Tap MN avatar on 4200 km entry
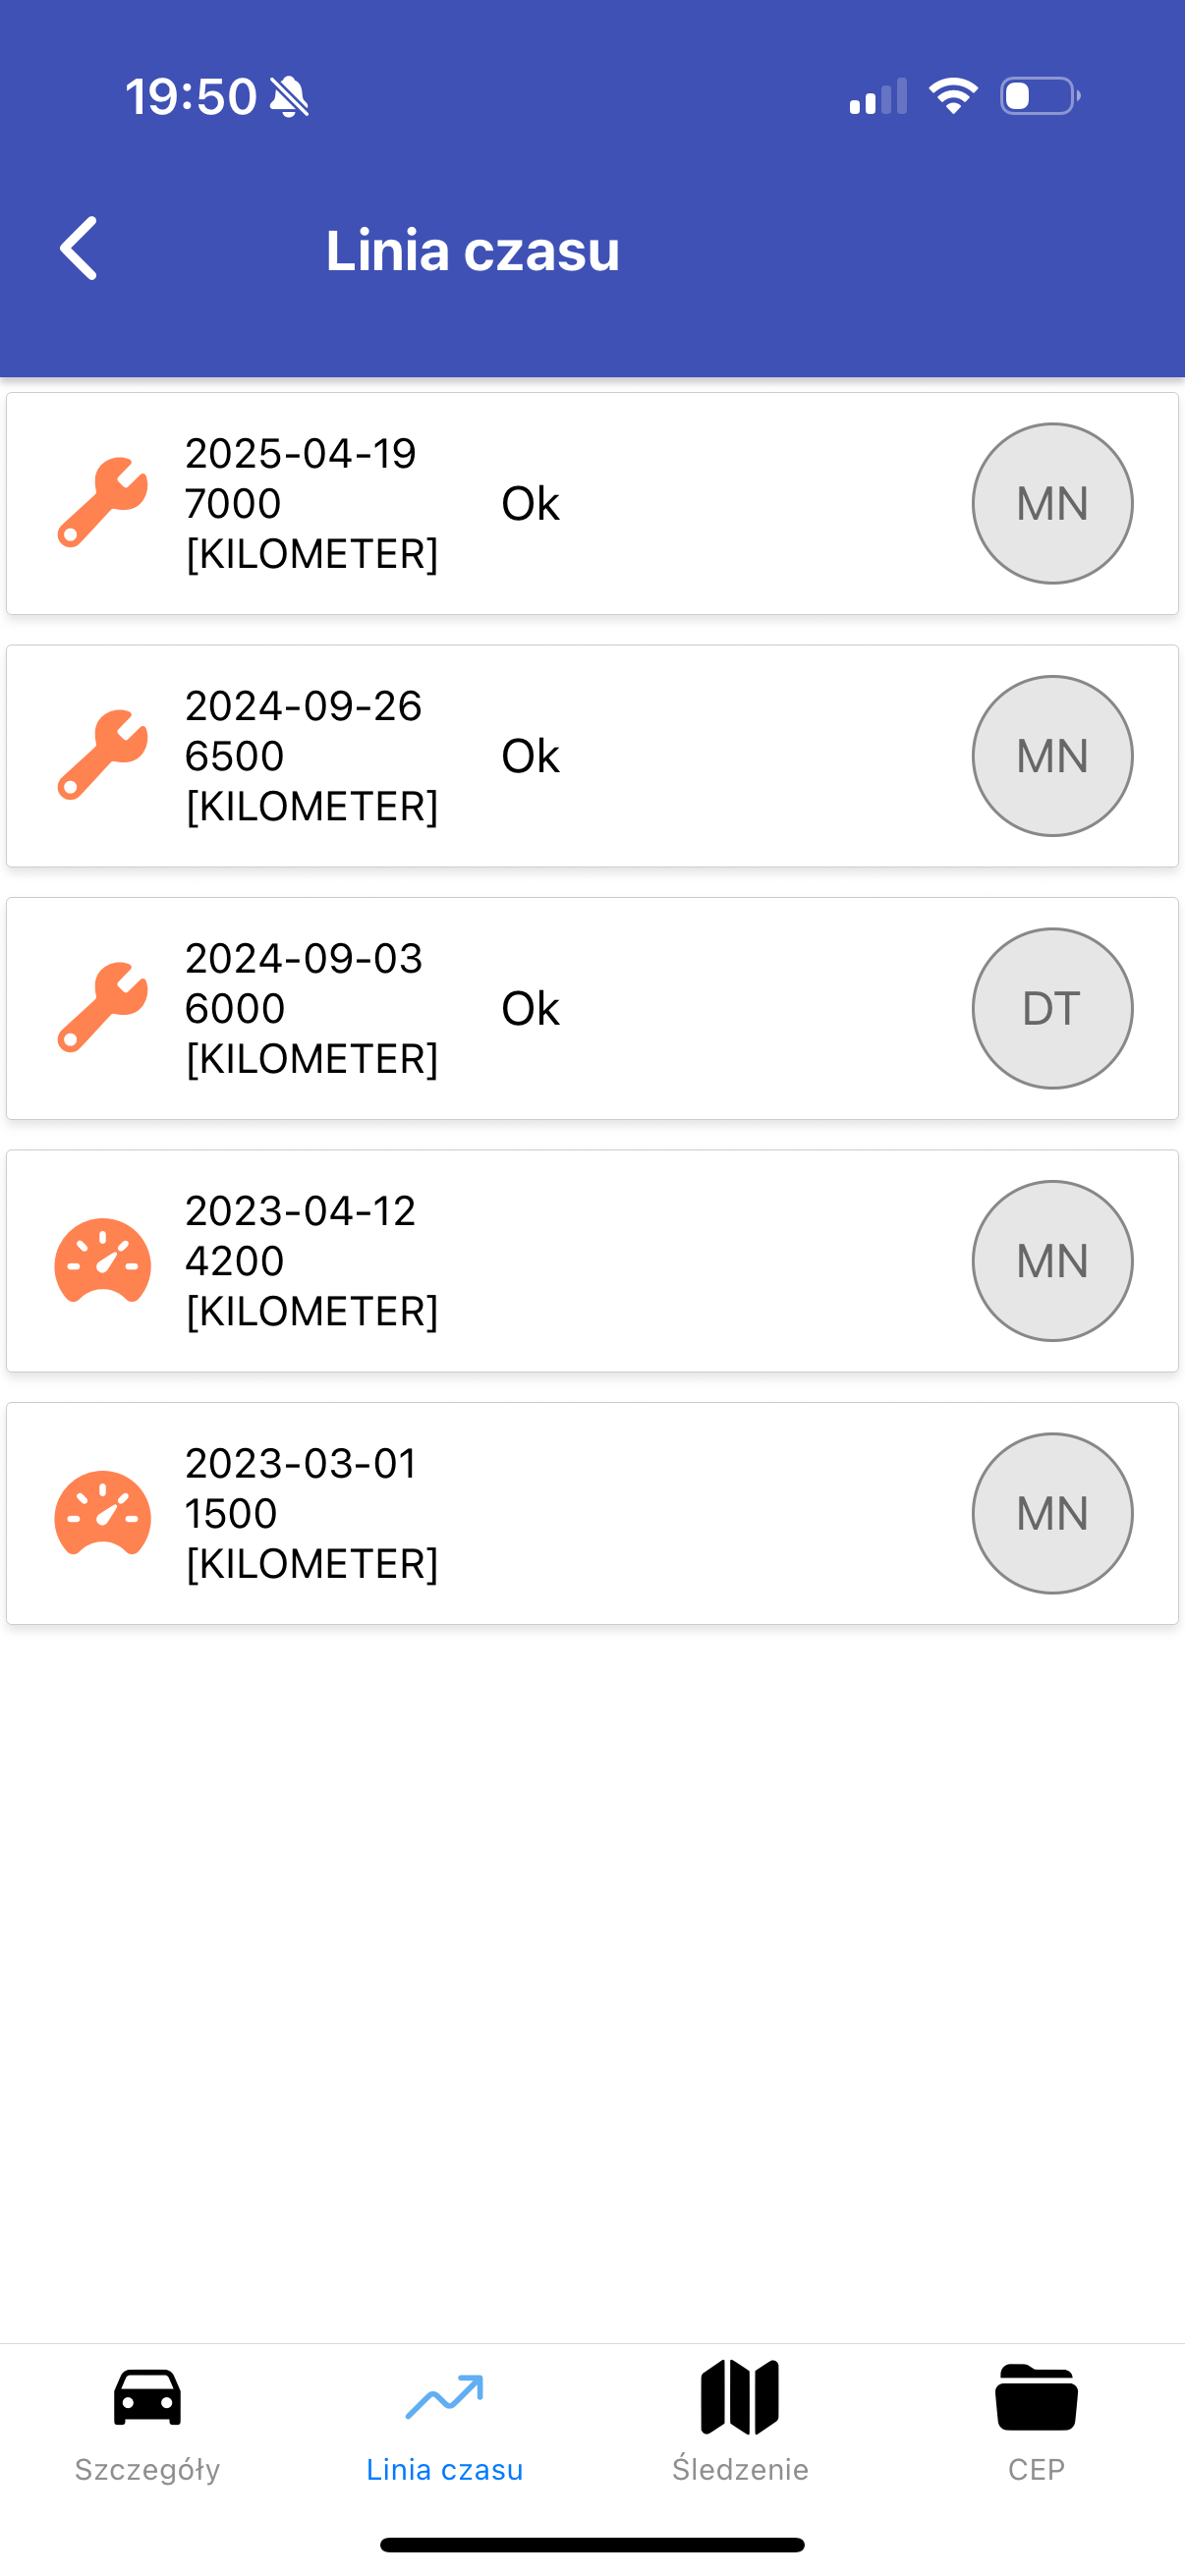The image size is (1185, 2576). [x=1052, y=1261]
